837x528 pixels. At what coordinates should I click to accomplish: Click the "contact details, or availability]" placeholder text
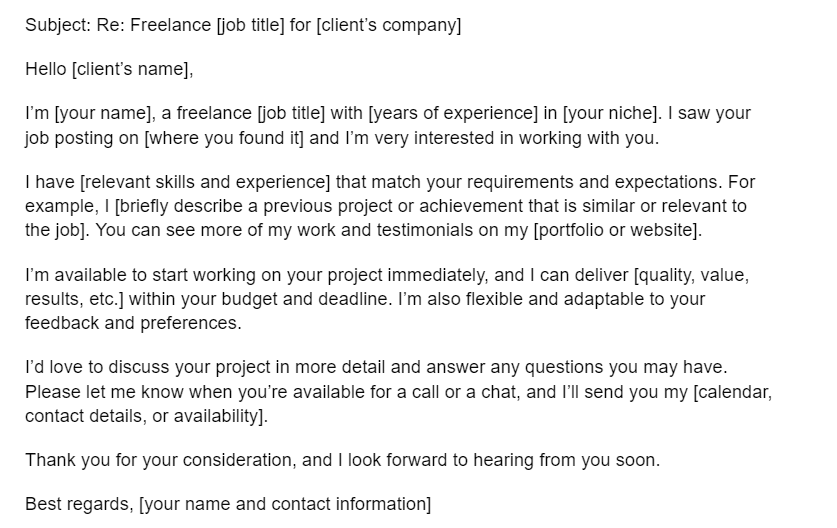pos(146,416)
